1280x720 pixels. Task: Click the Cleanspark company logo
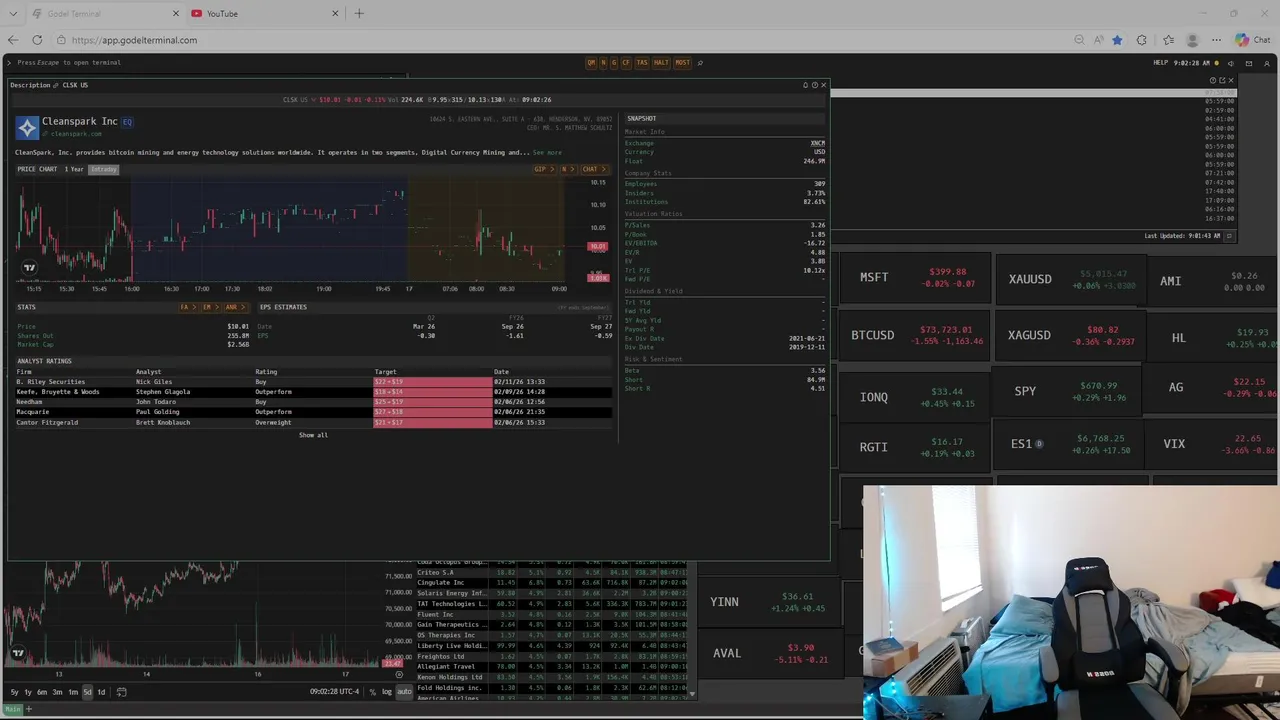(x=27, y=126)
